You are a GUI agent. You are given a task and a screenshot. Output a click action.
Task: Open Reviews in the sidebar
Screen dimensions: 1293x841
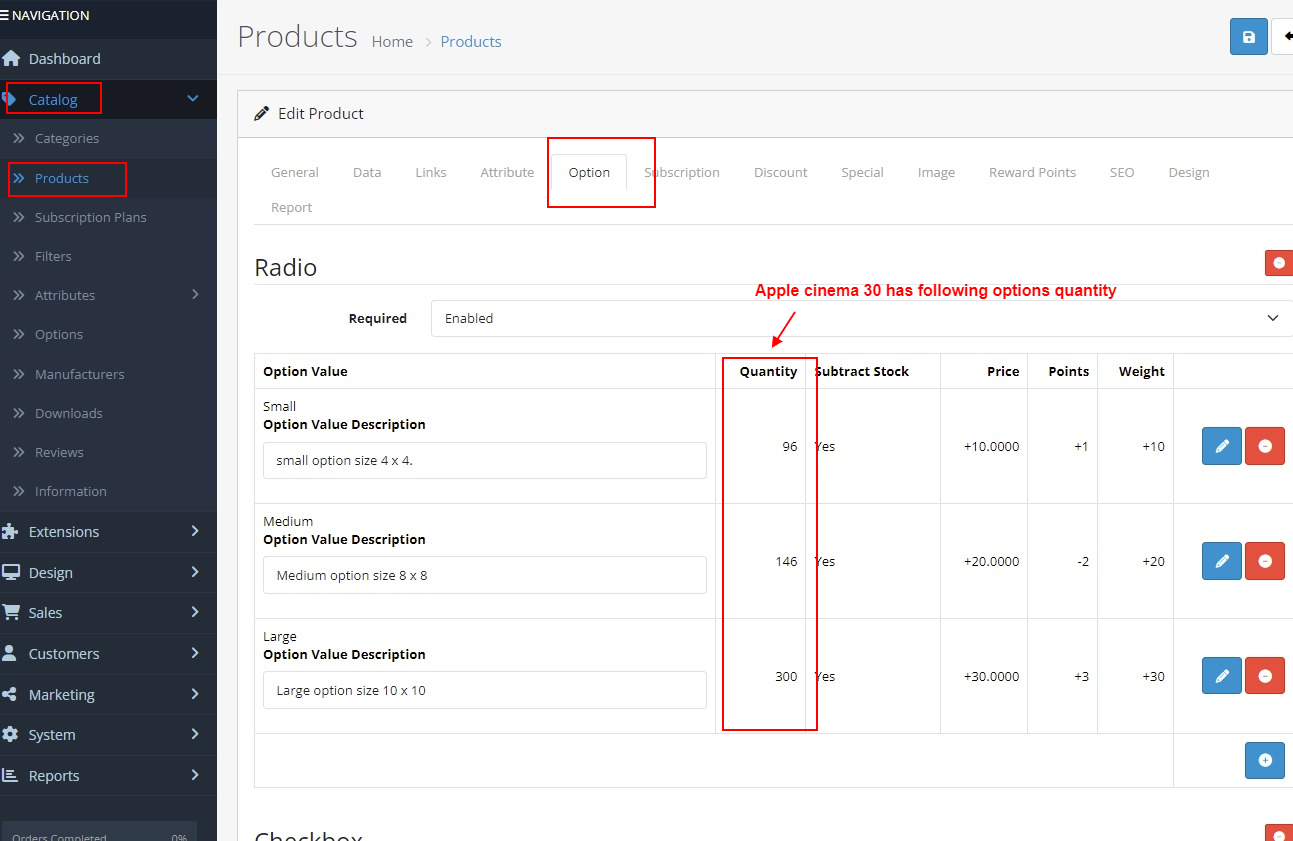pos(59,452)
